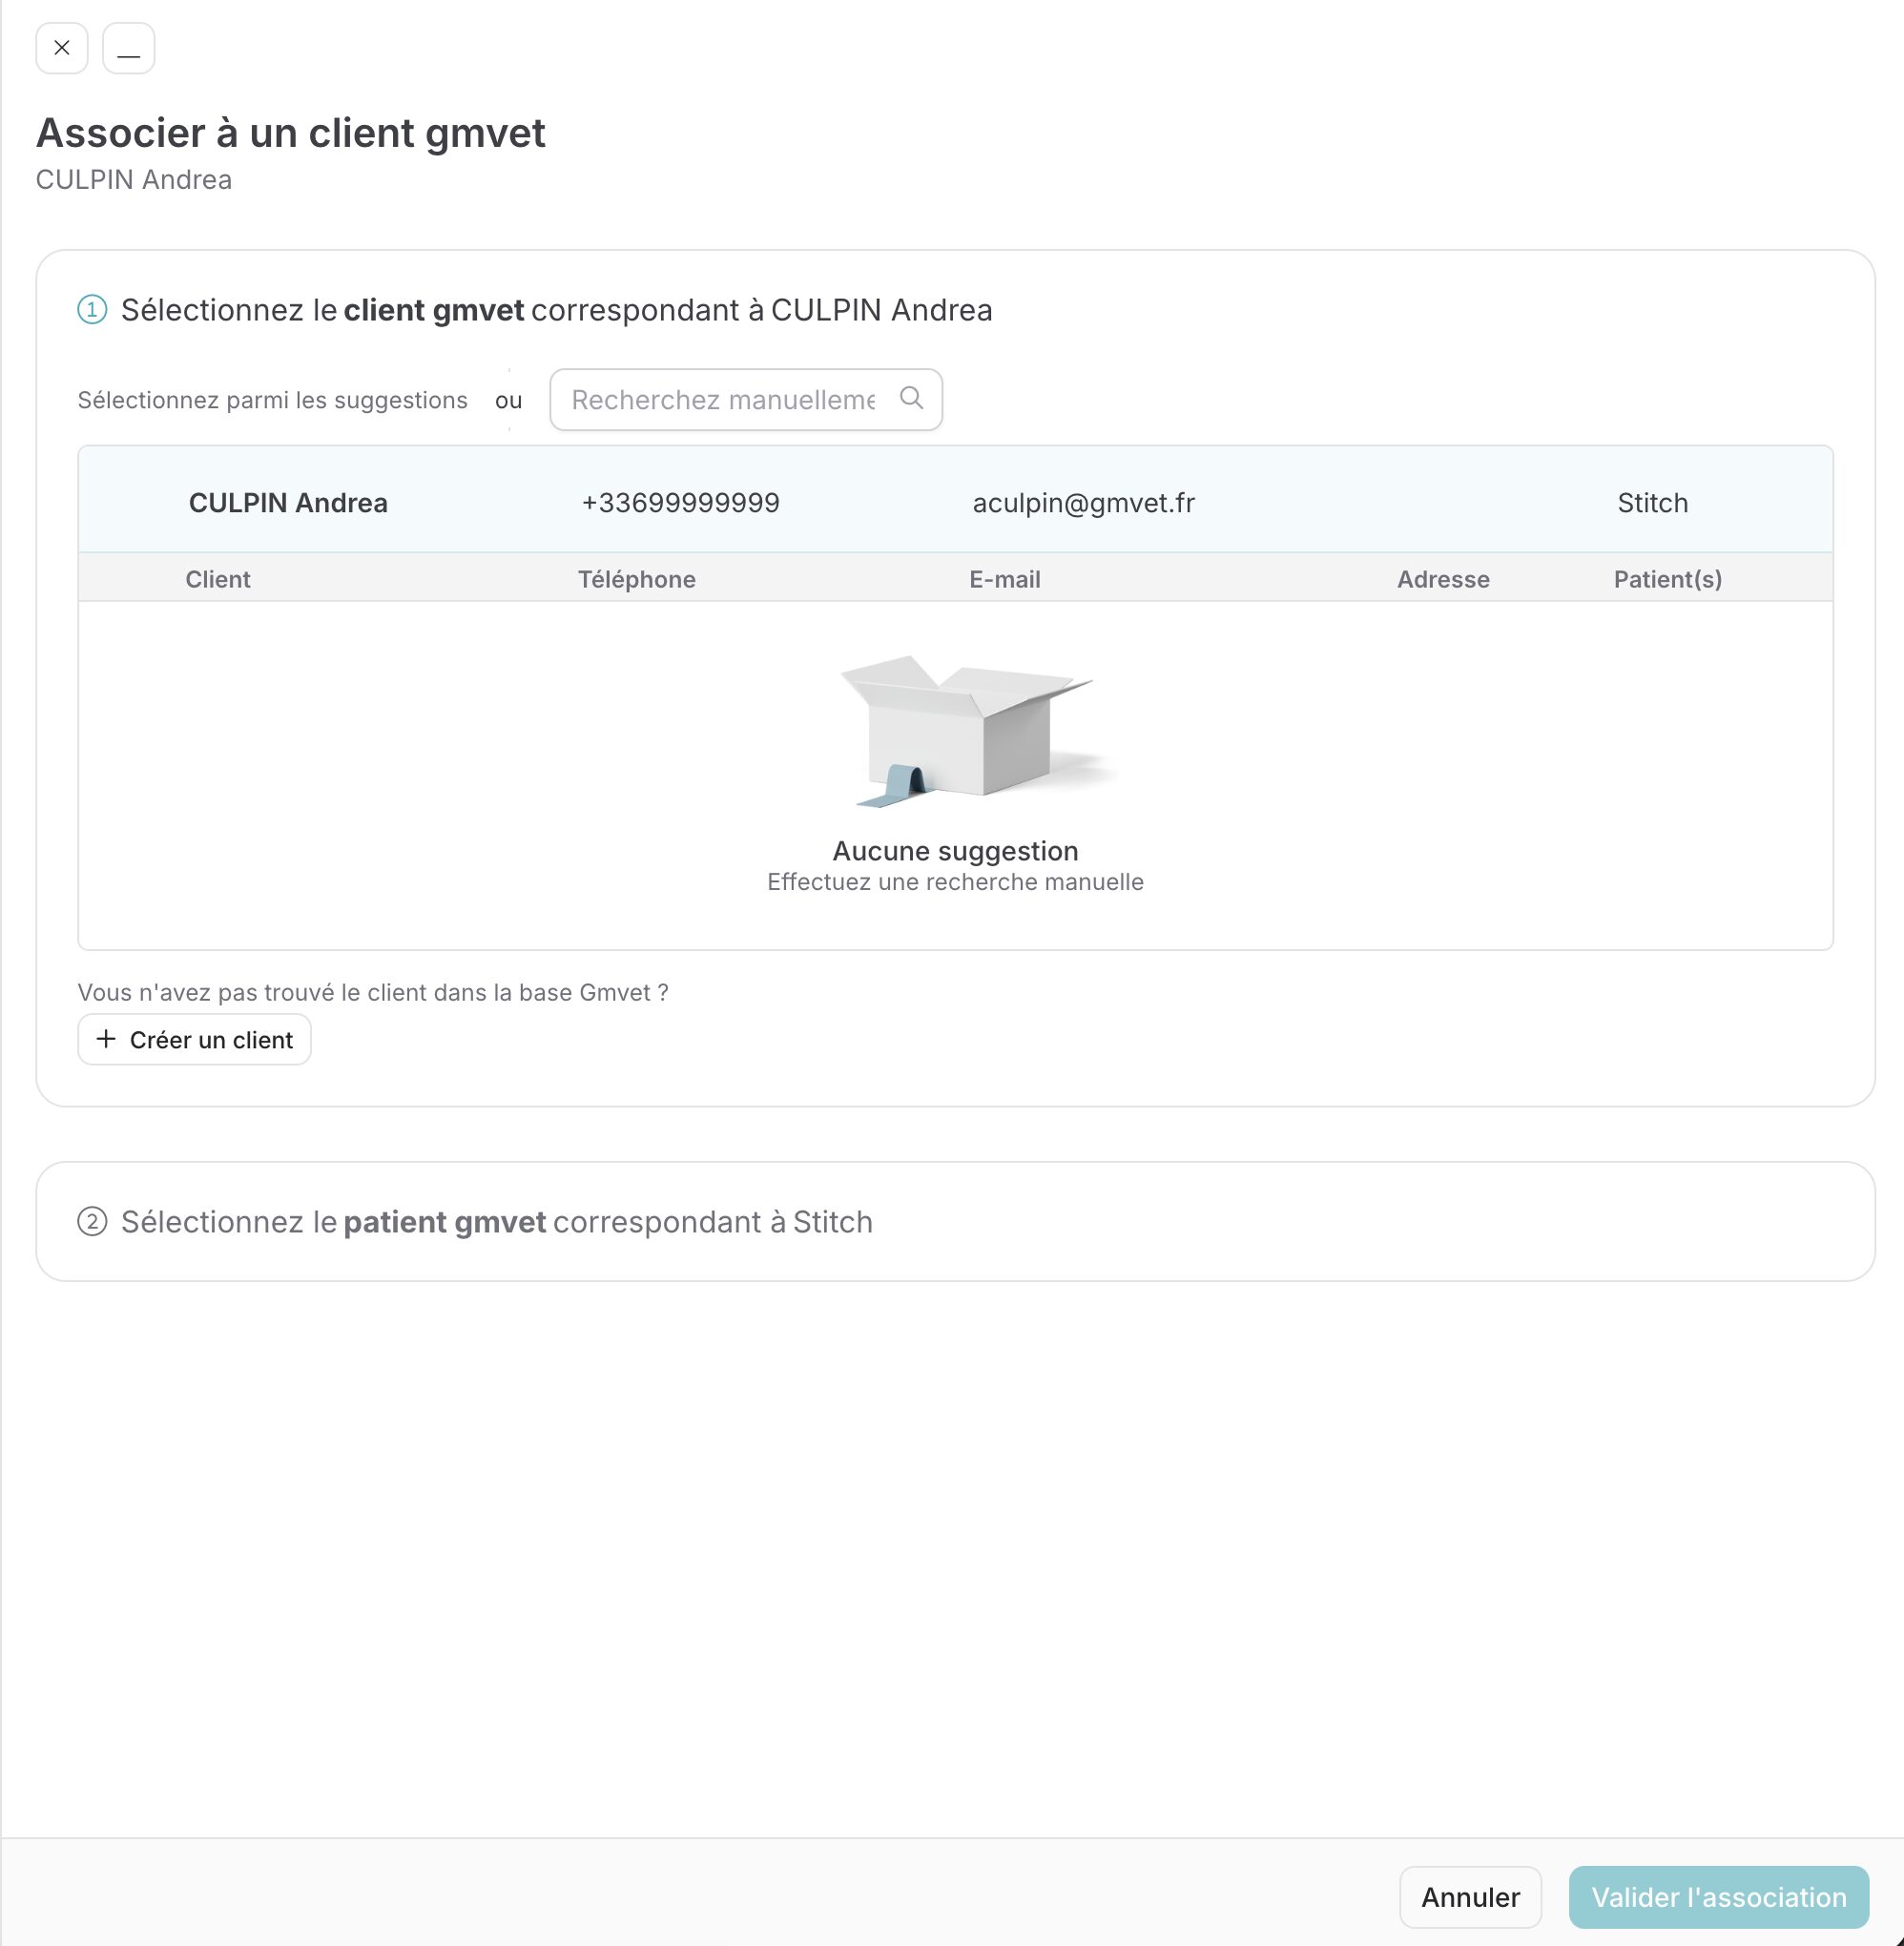Click the magnifying glass search icon

coord(911,398)
